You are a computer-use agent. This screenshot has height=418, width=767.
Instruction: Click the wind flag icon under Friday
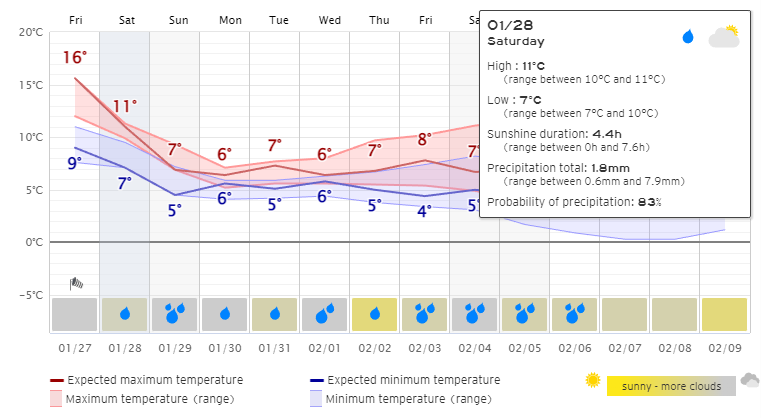(76, 284)
